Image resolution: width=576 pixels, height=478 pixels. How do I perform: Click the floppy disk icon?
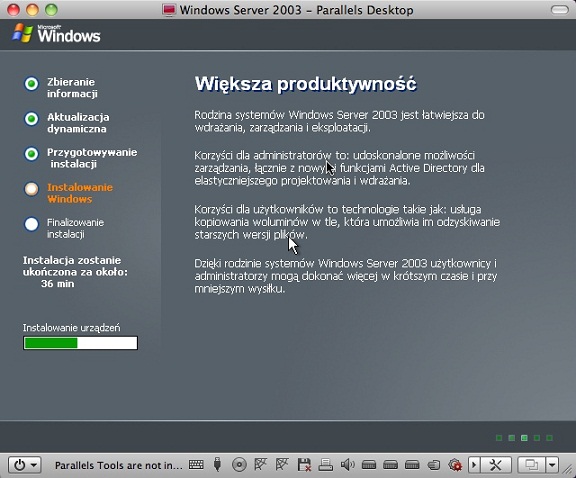[304, 465]
